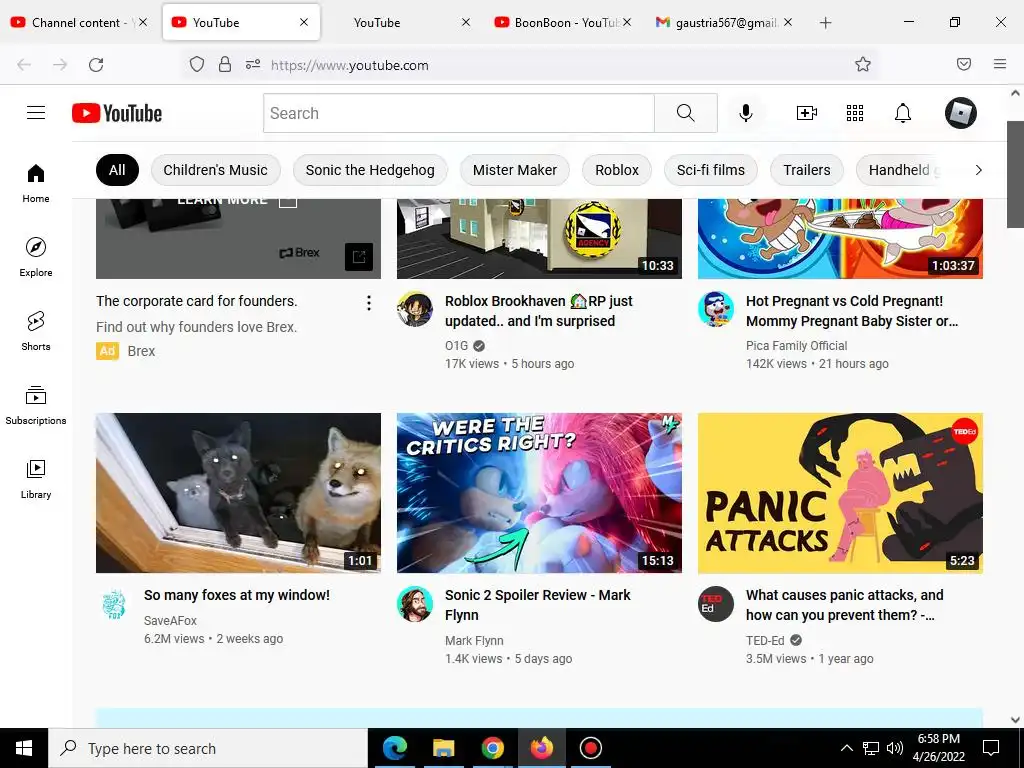Image resolution: width=1024 pixels, height=768 pixels.
Task: Play the Sonic critics thumbnail
Action: tap(539, 493)
